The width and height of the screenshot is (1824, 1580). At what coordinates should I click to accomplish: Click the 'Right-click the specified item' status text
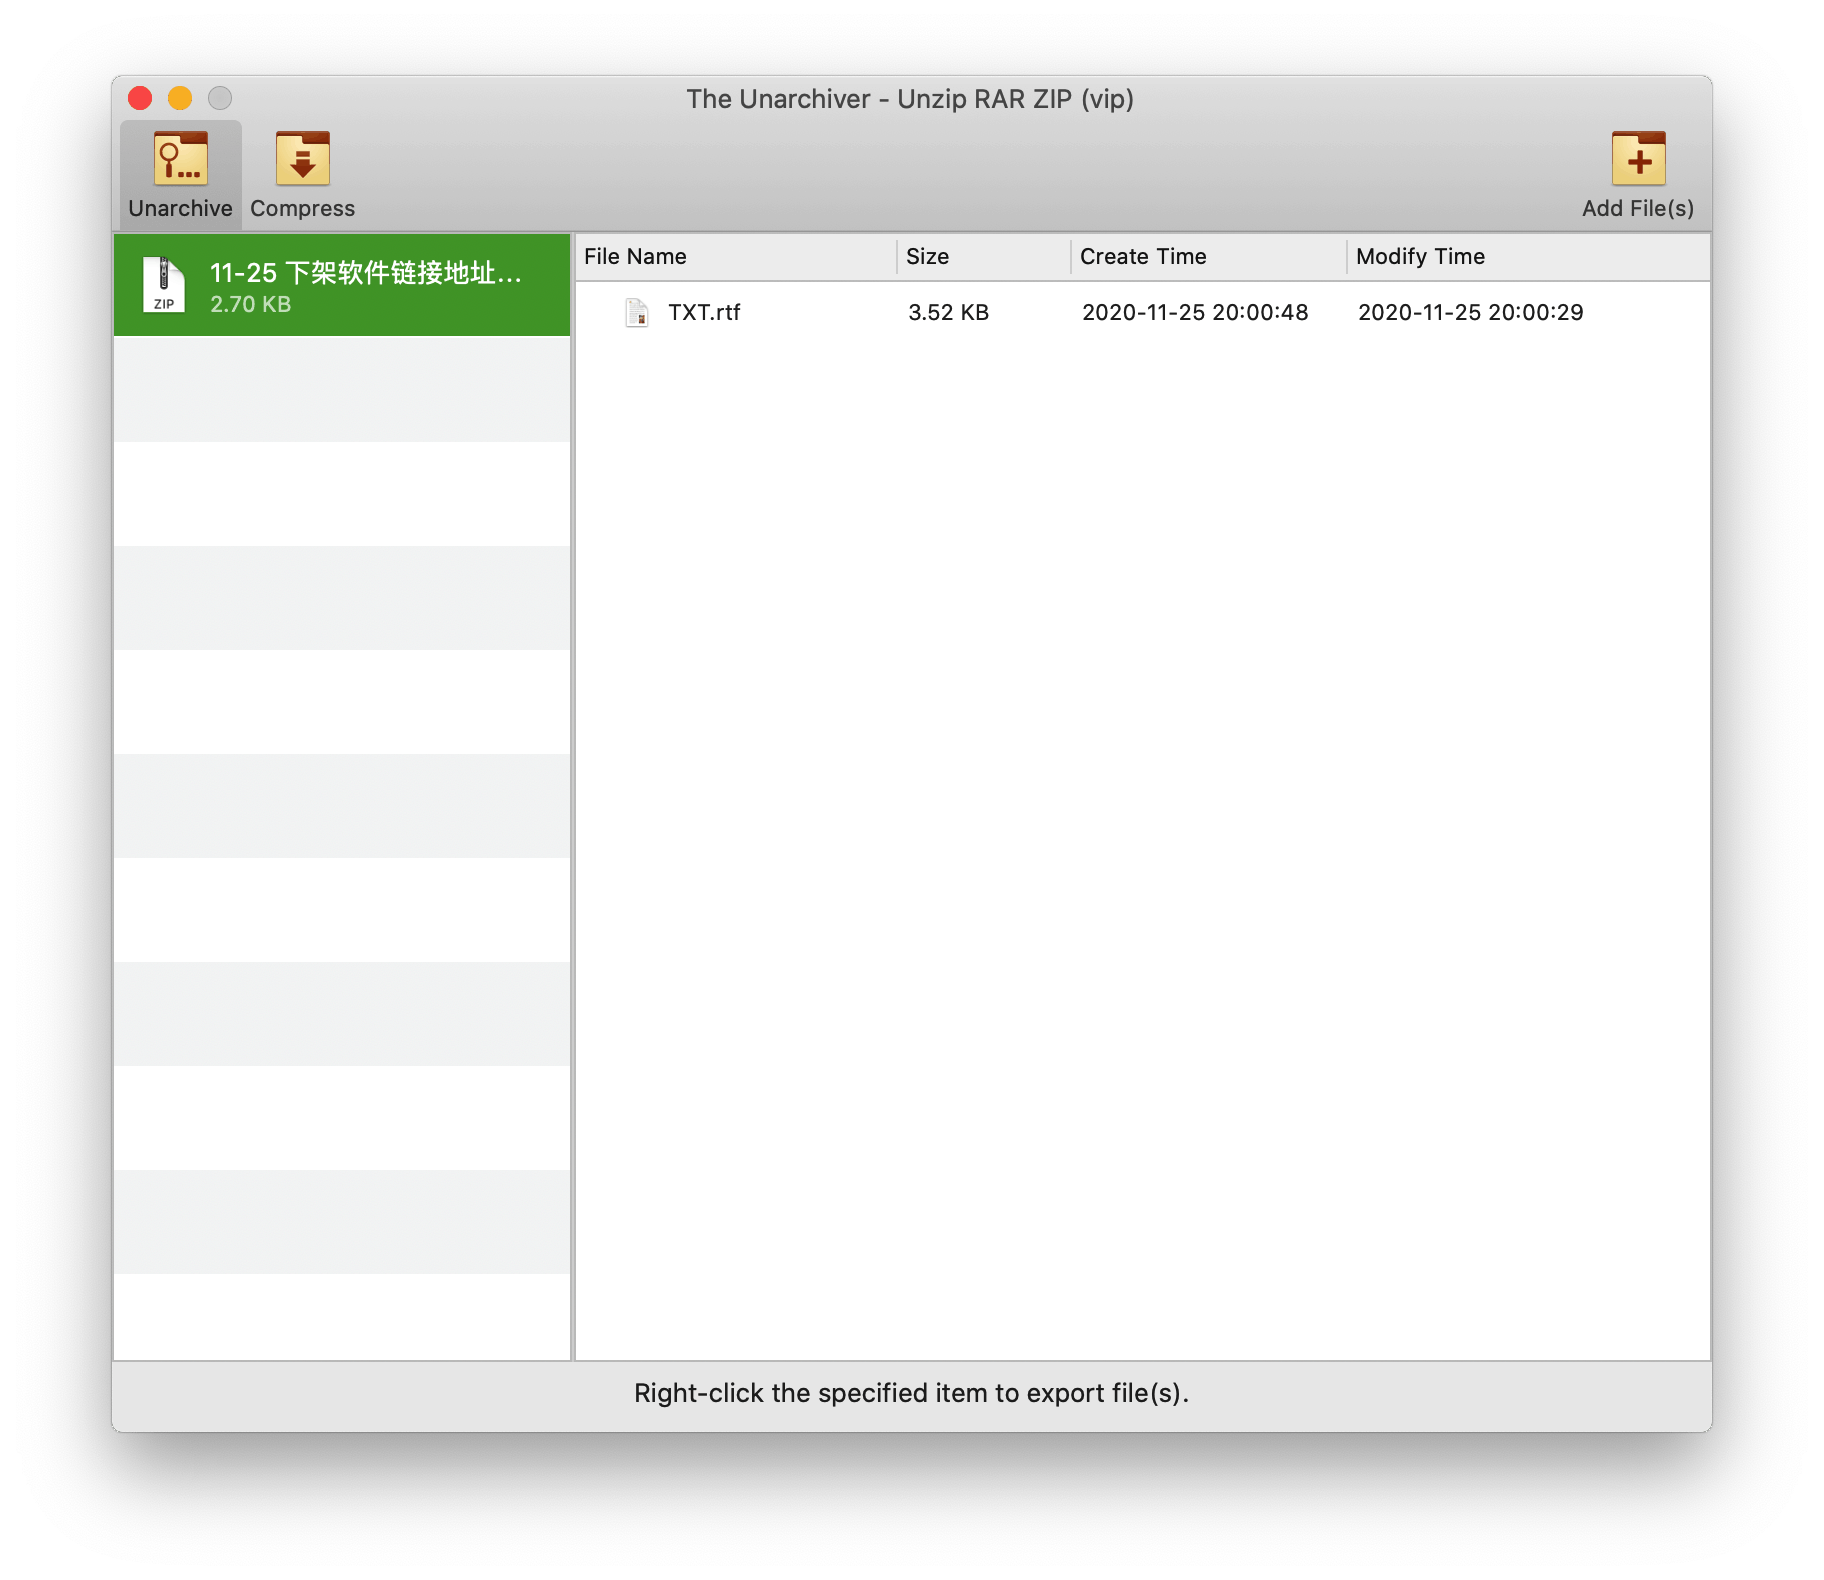pyautogui.click(x=911, y=1393)
